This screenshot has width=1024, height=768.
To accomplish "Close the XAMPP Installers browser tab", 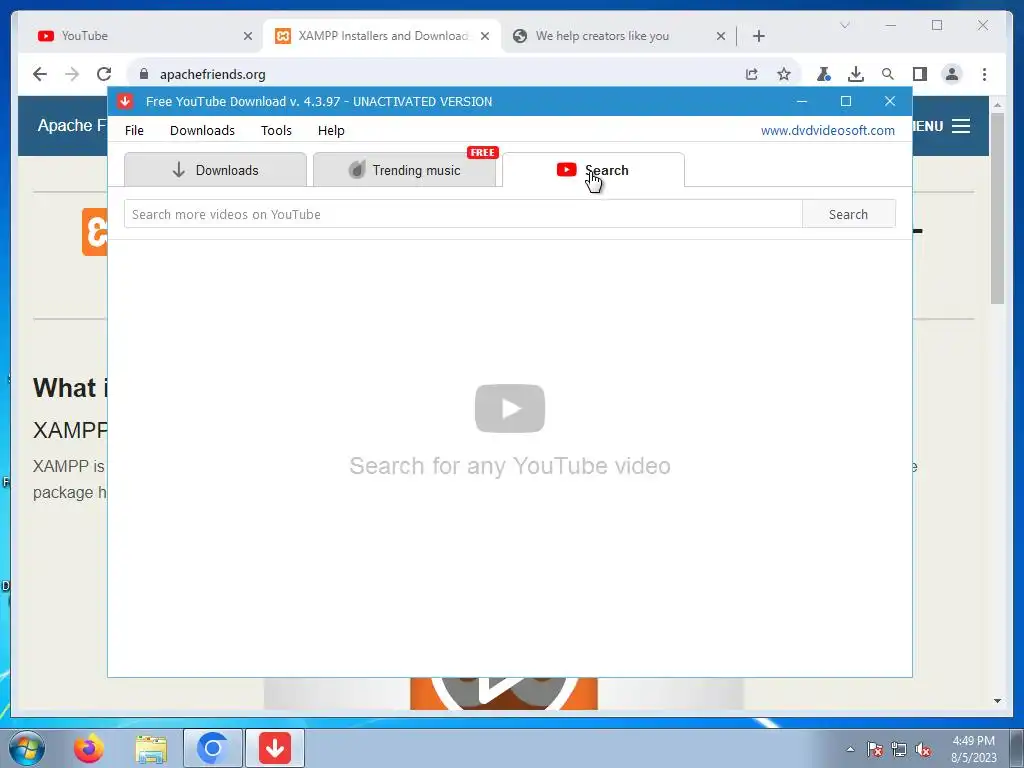I will [485, 36].
